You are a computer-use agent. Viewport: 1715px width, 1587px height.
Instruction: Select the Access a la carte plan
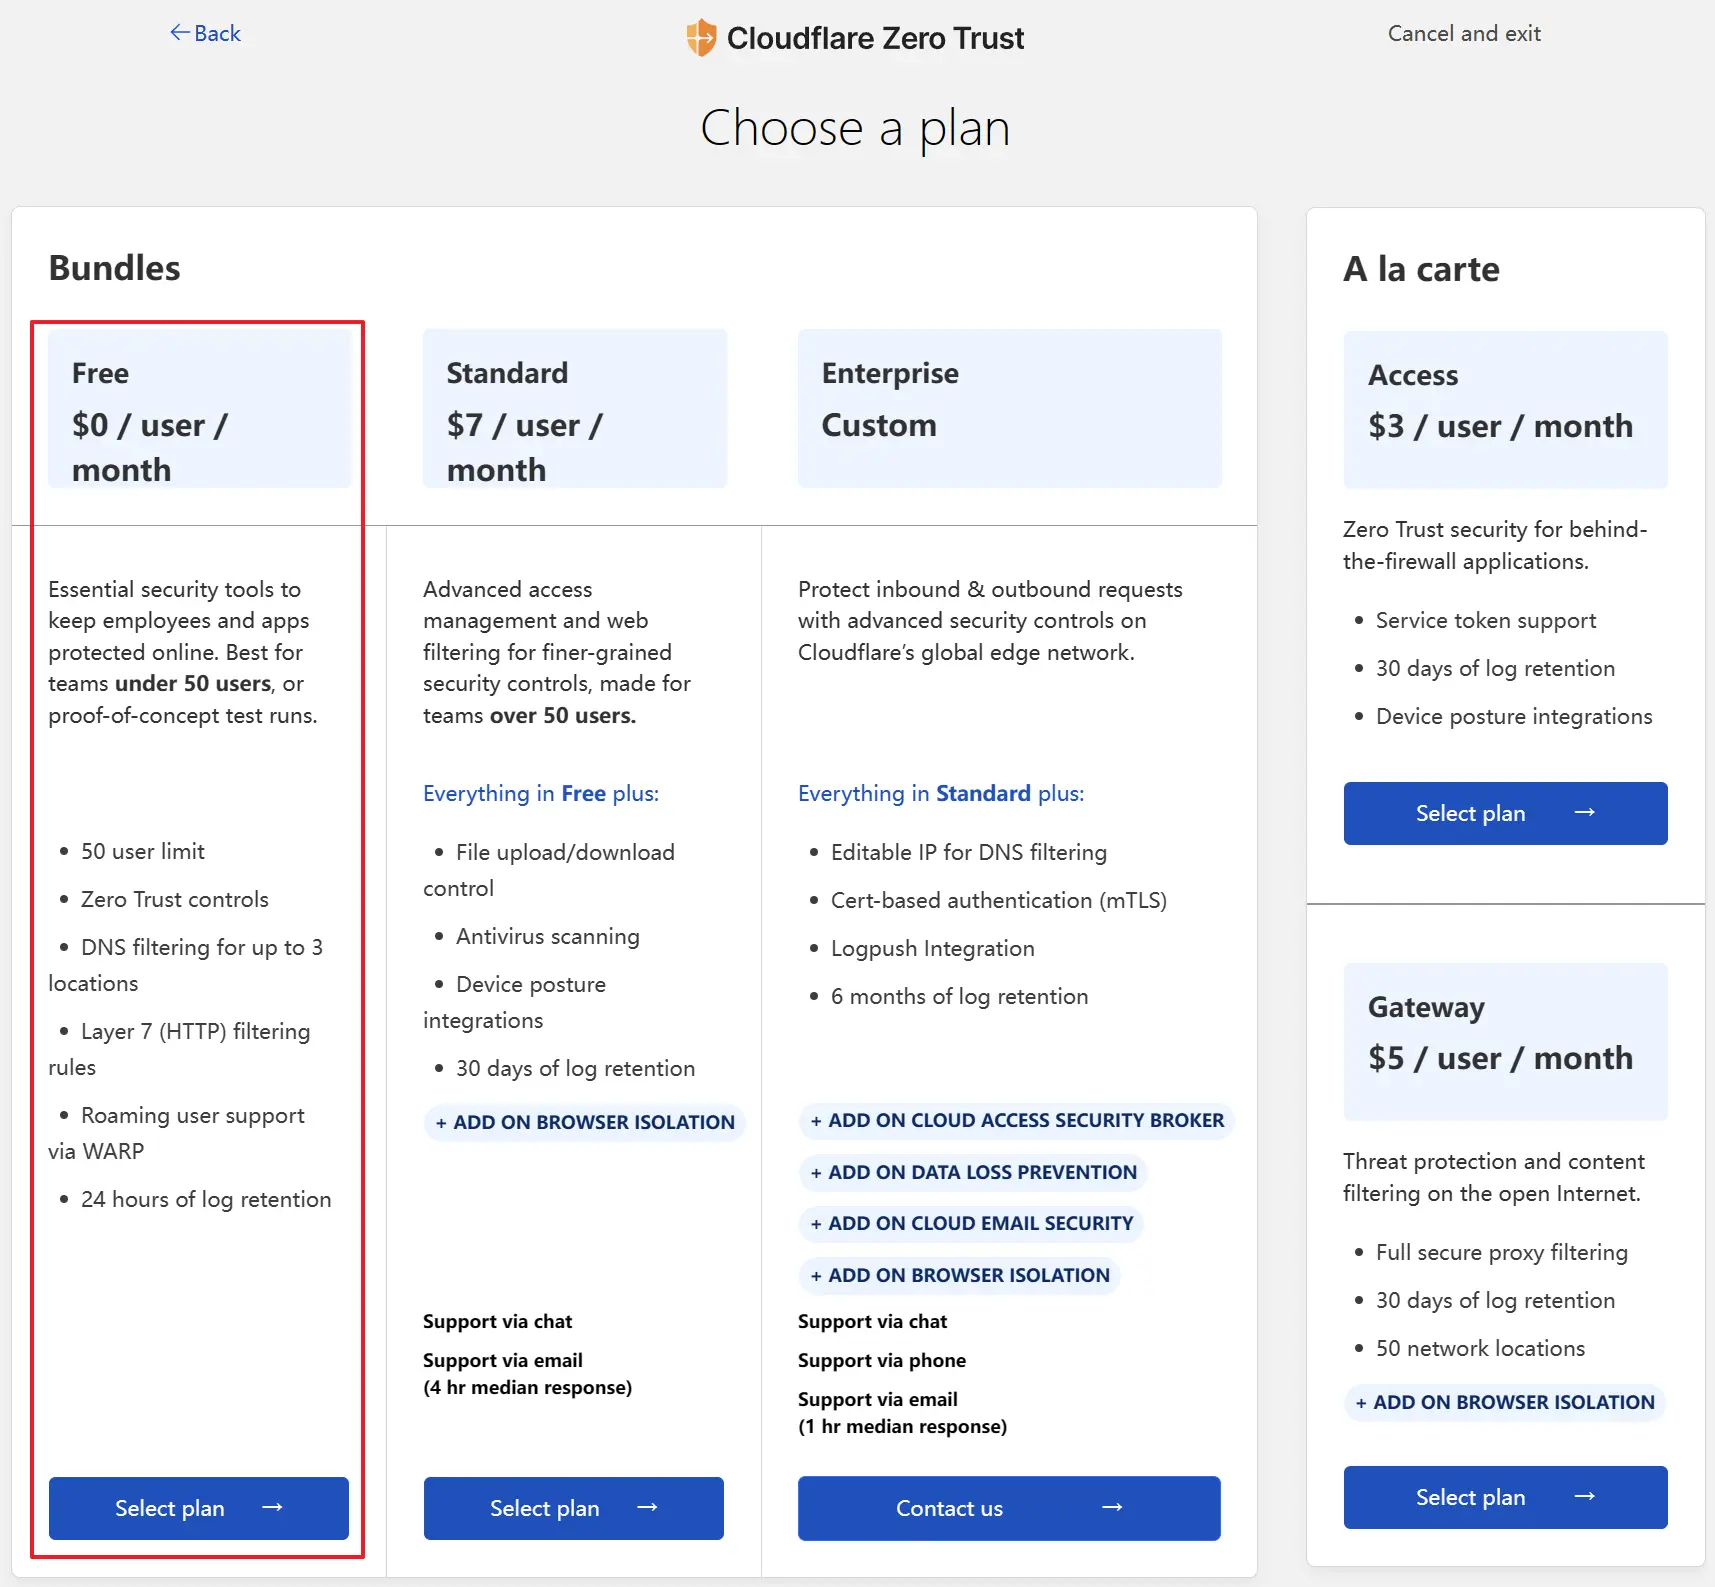point(1506,813)
